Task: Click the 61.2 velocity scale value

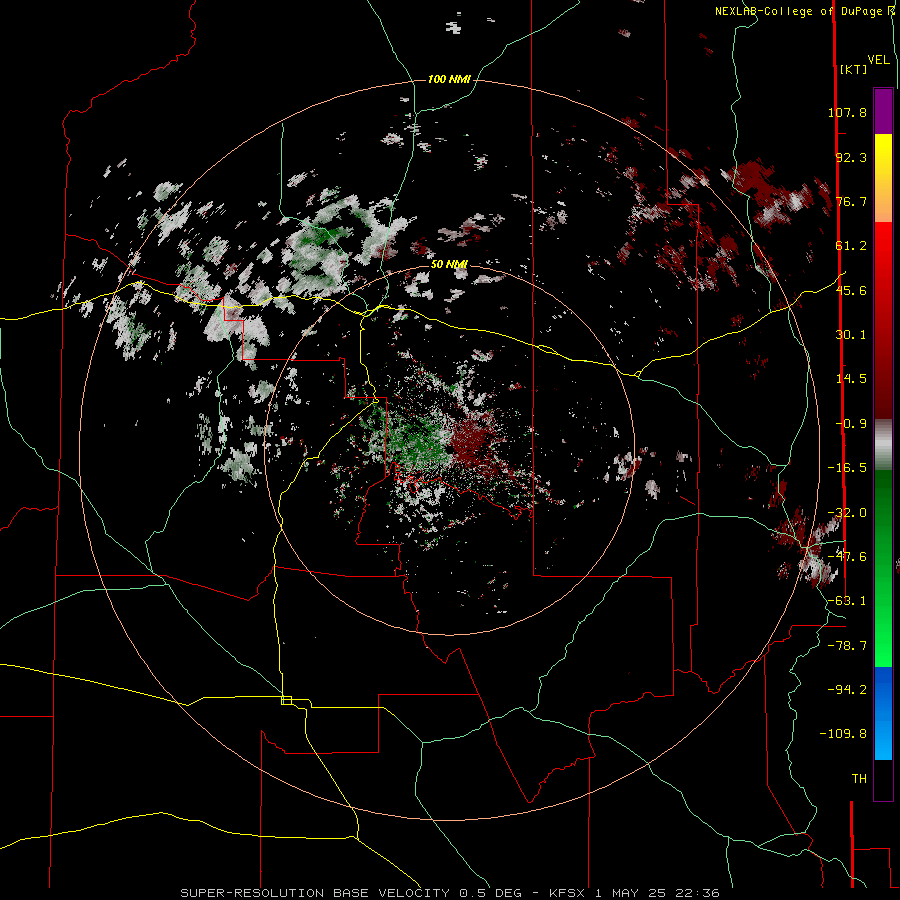Action: pos(851,246)
